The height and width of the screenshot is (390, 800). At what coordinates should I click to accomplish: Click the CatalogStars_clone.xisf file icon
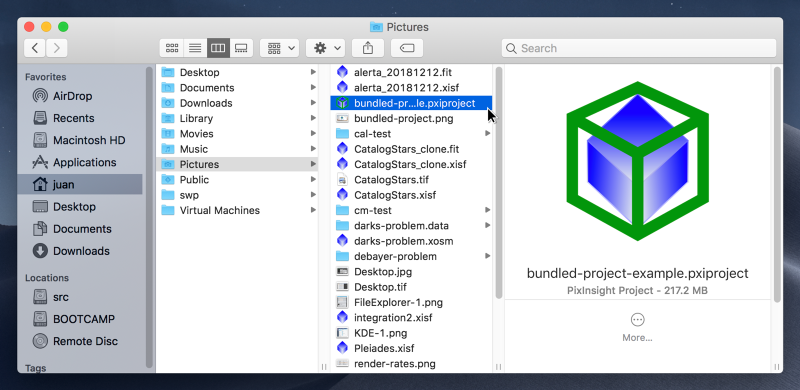click(342, 164)
